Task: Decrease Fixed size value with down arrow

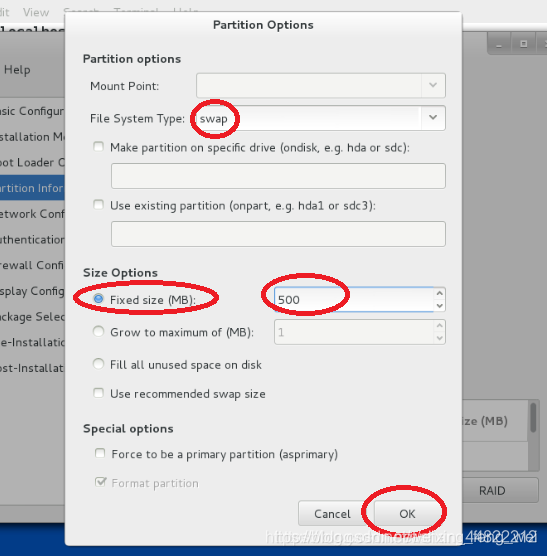Action: pos(440,306)
